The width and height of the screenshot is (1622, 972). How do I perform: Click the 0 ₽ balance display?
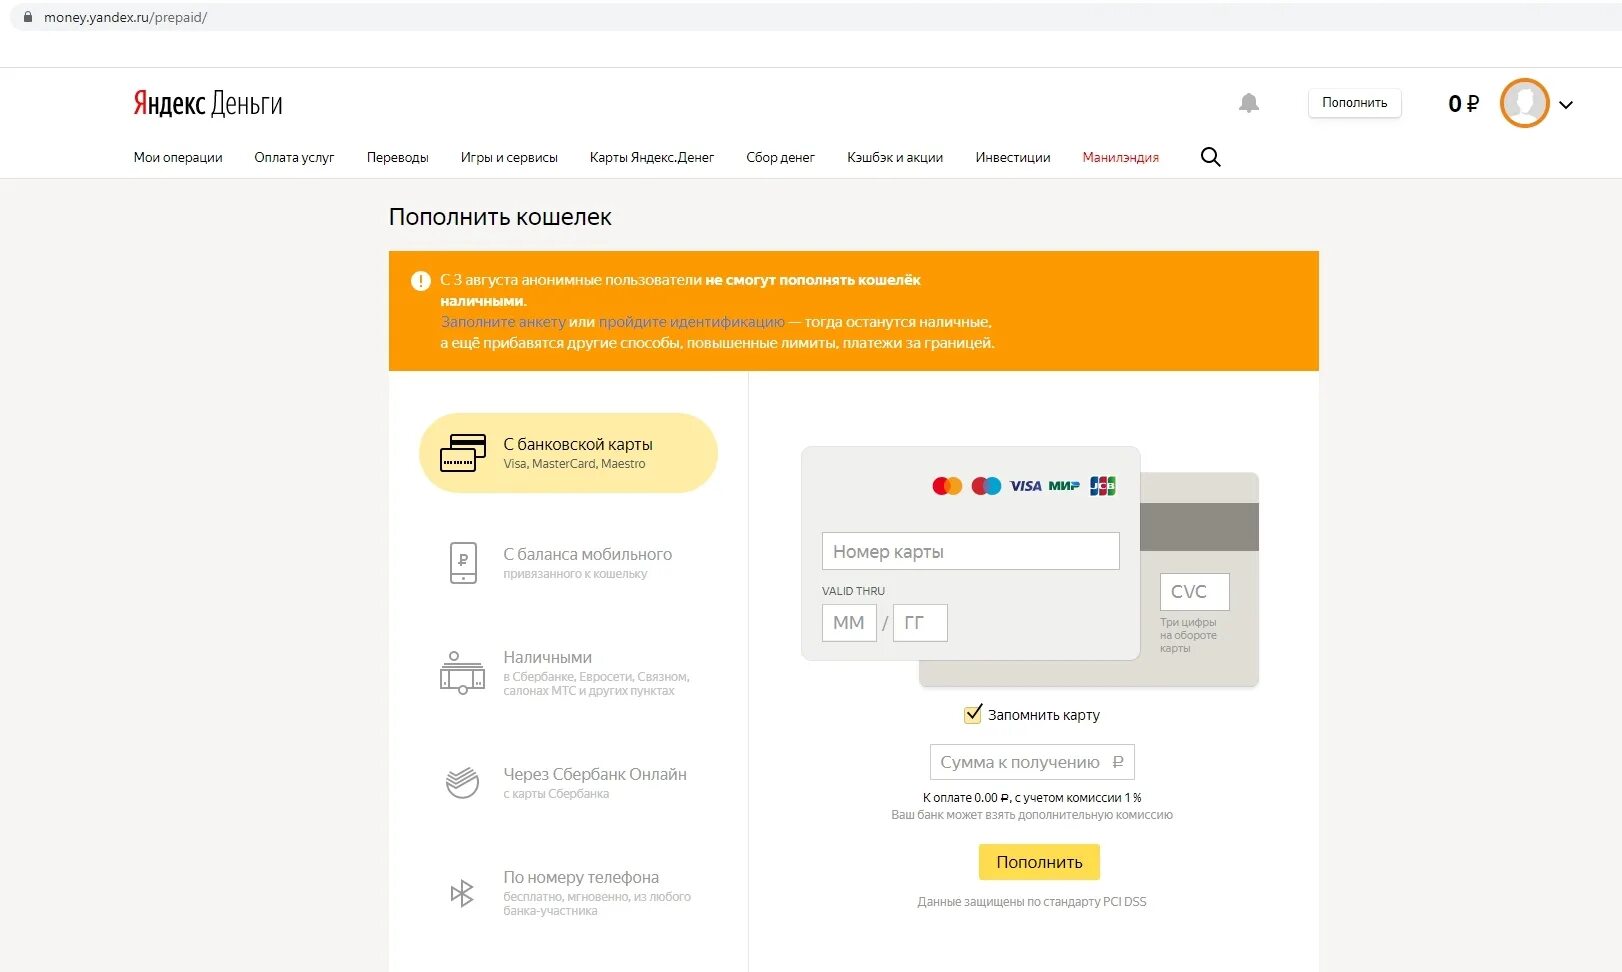point(1463,103)
